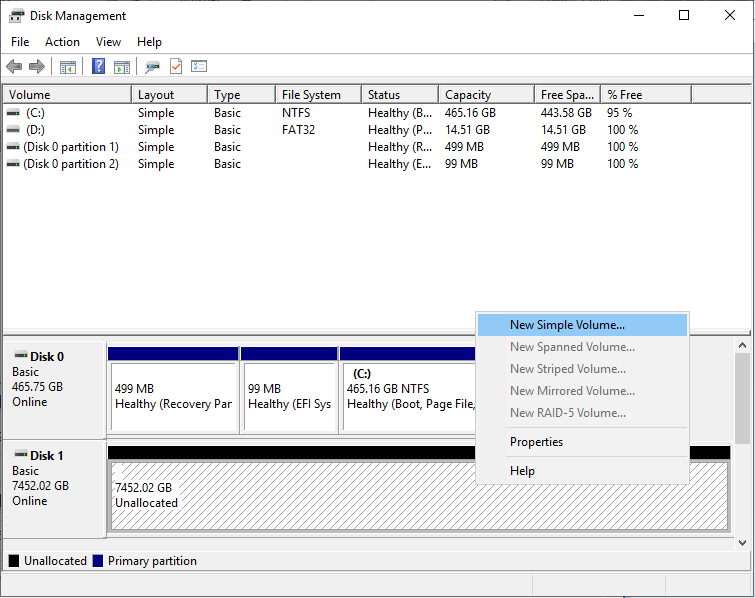Select the Disk 0 header panel
This screenshot has width=755, height=598.
(x=54, y=390)
